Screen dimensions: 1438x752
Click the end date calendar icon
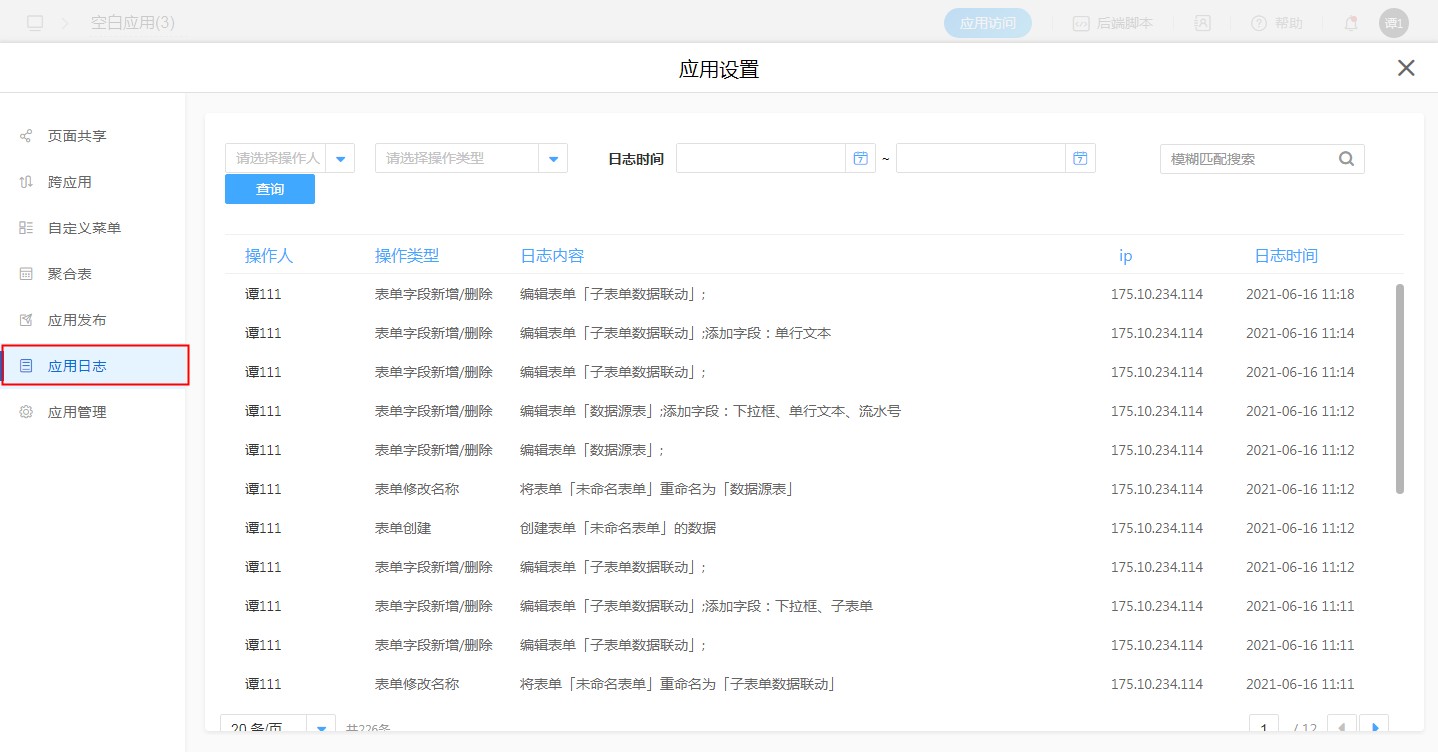point(1080,158)
